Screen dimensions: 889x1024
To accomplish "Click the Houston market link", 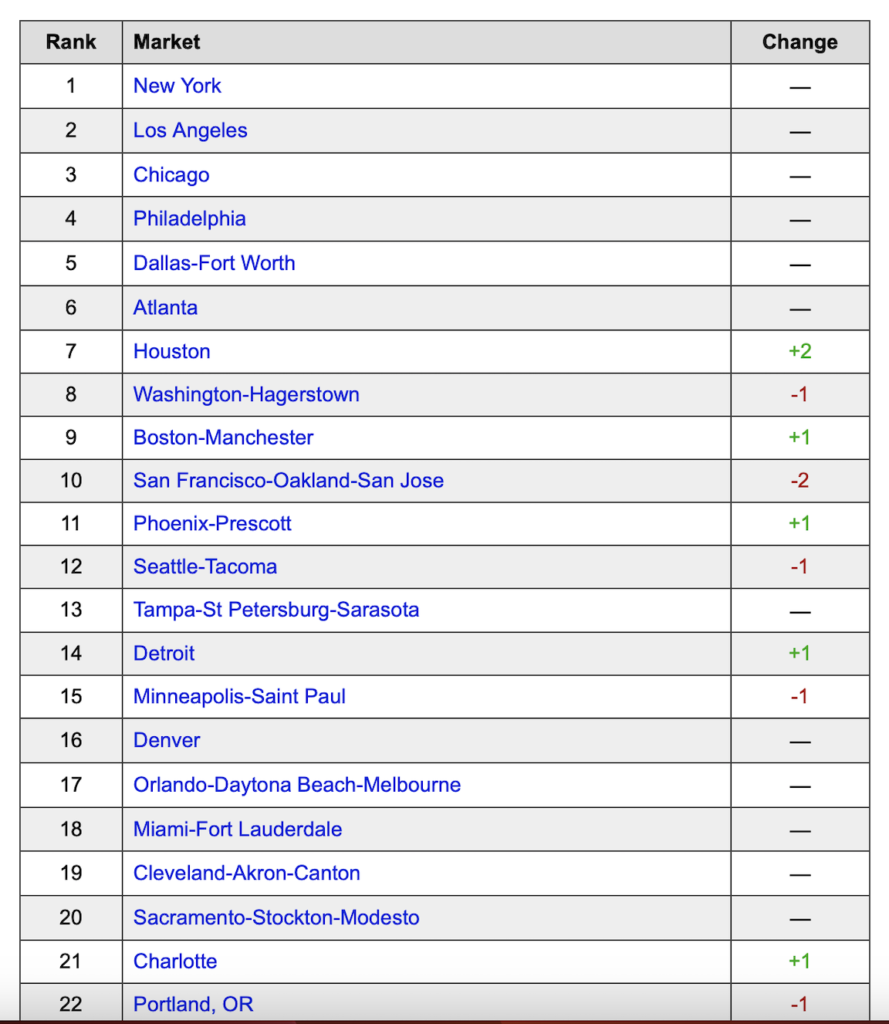I will click(x=171, y=352).
